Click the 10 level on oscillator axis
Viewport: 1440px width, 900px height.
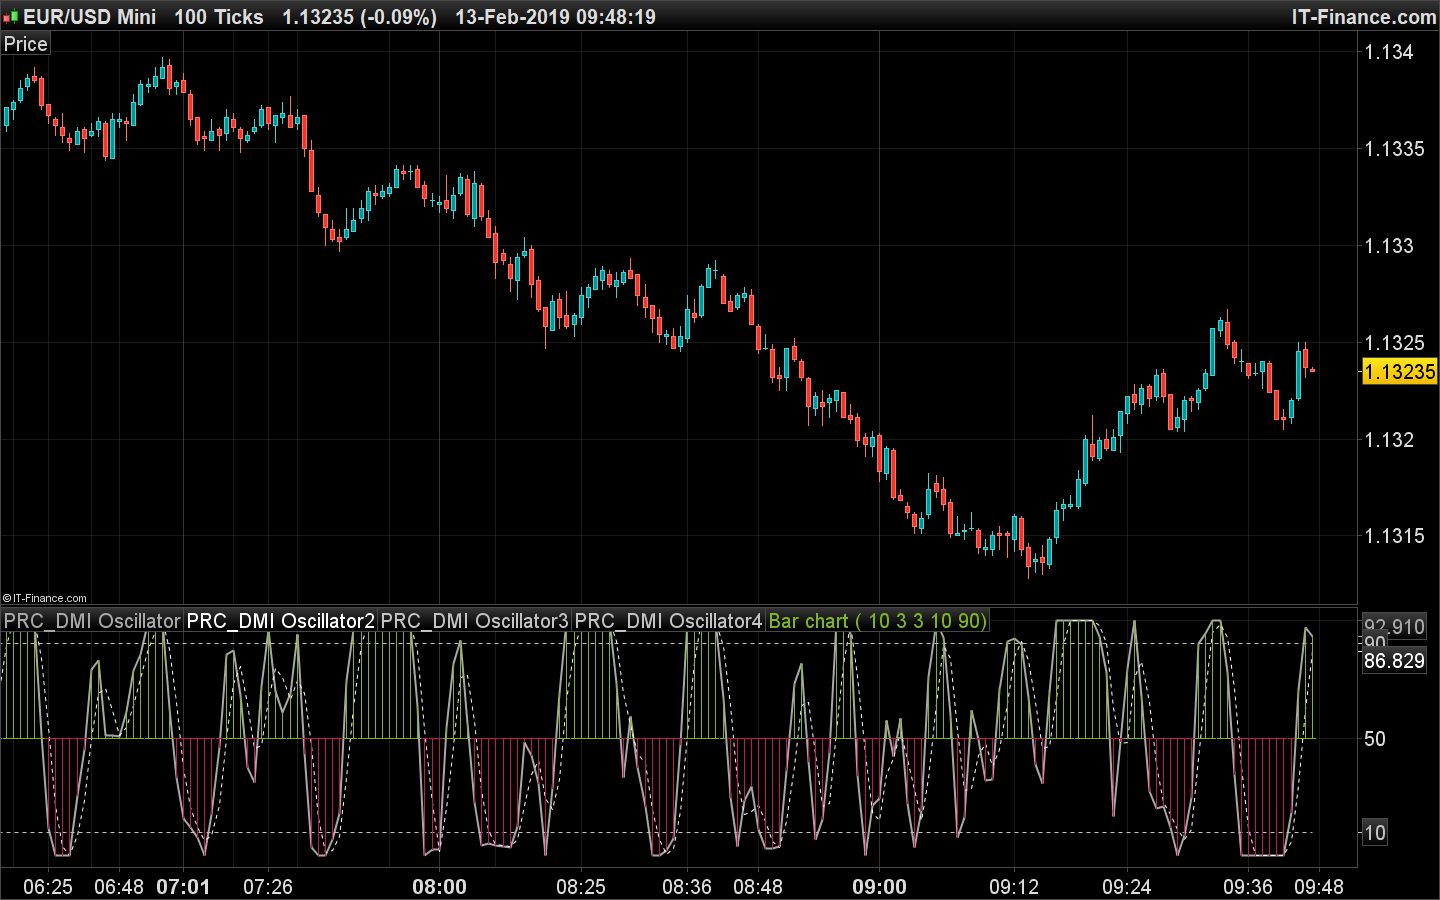pyautogui.click(x=1375, y=833)
